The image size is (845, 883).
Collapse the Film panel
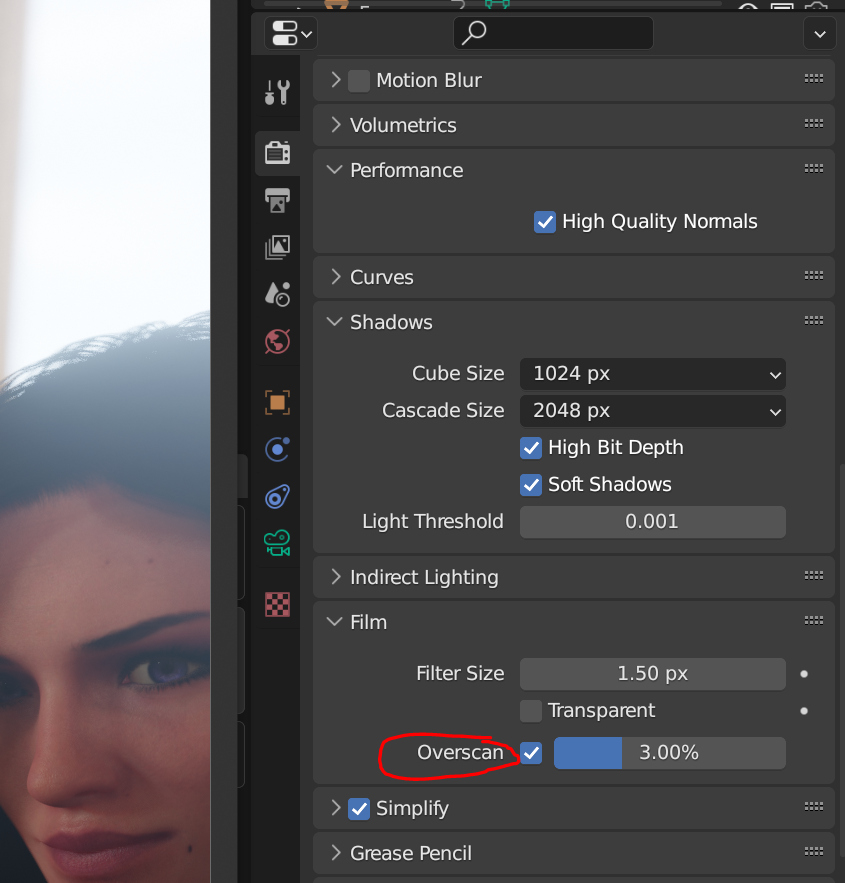click(334, 622)
